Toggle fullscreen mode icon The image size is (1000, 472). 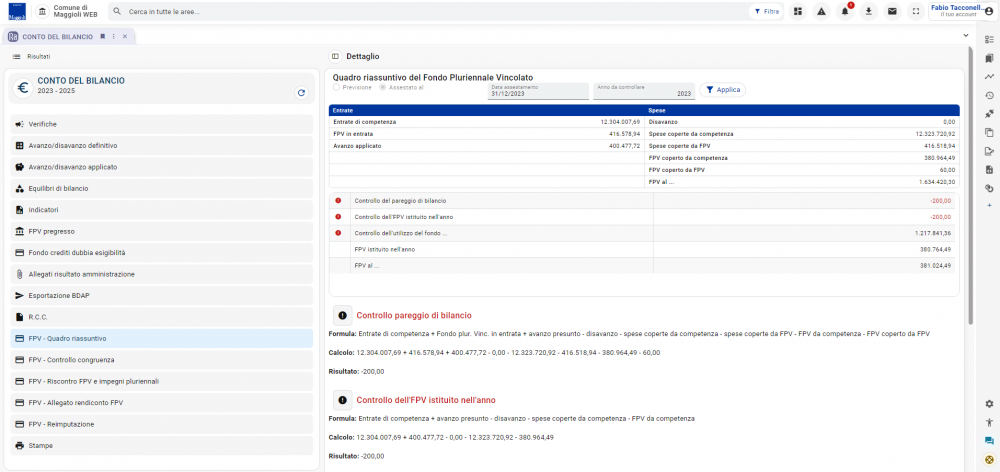[916, 11]
